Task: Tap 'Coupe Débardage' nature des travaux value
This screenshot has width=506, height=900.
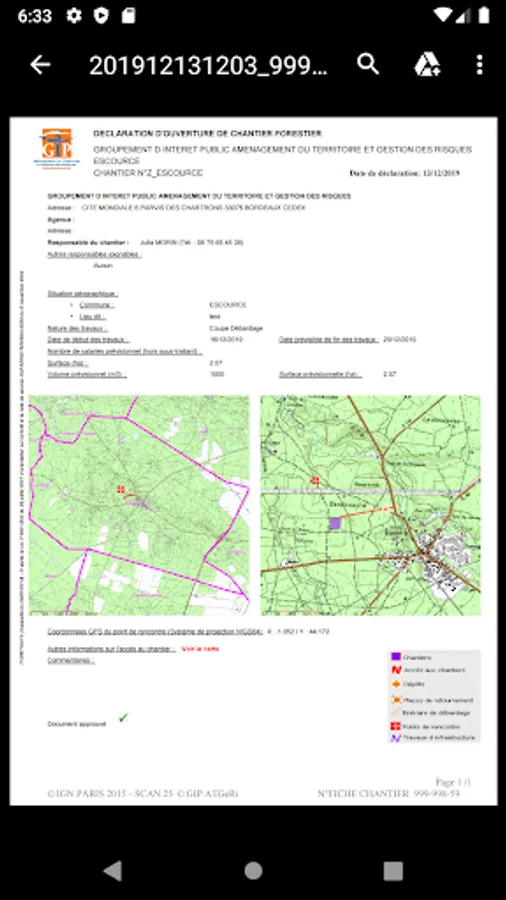Action: point(236,328)
